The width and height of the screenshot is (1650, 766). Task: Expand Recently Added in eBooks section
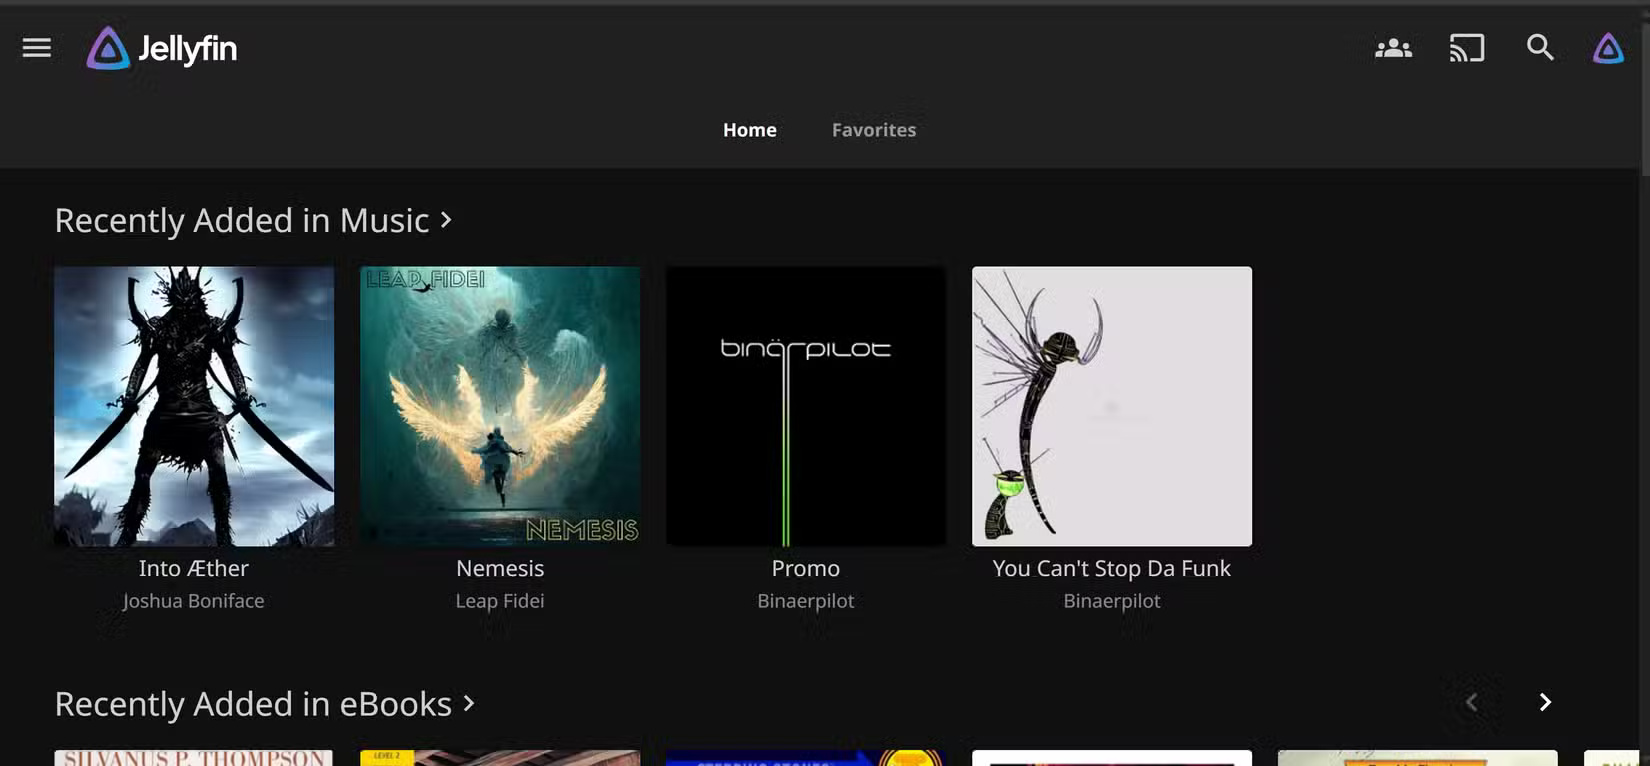point(264,704)
